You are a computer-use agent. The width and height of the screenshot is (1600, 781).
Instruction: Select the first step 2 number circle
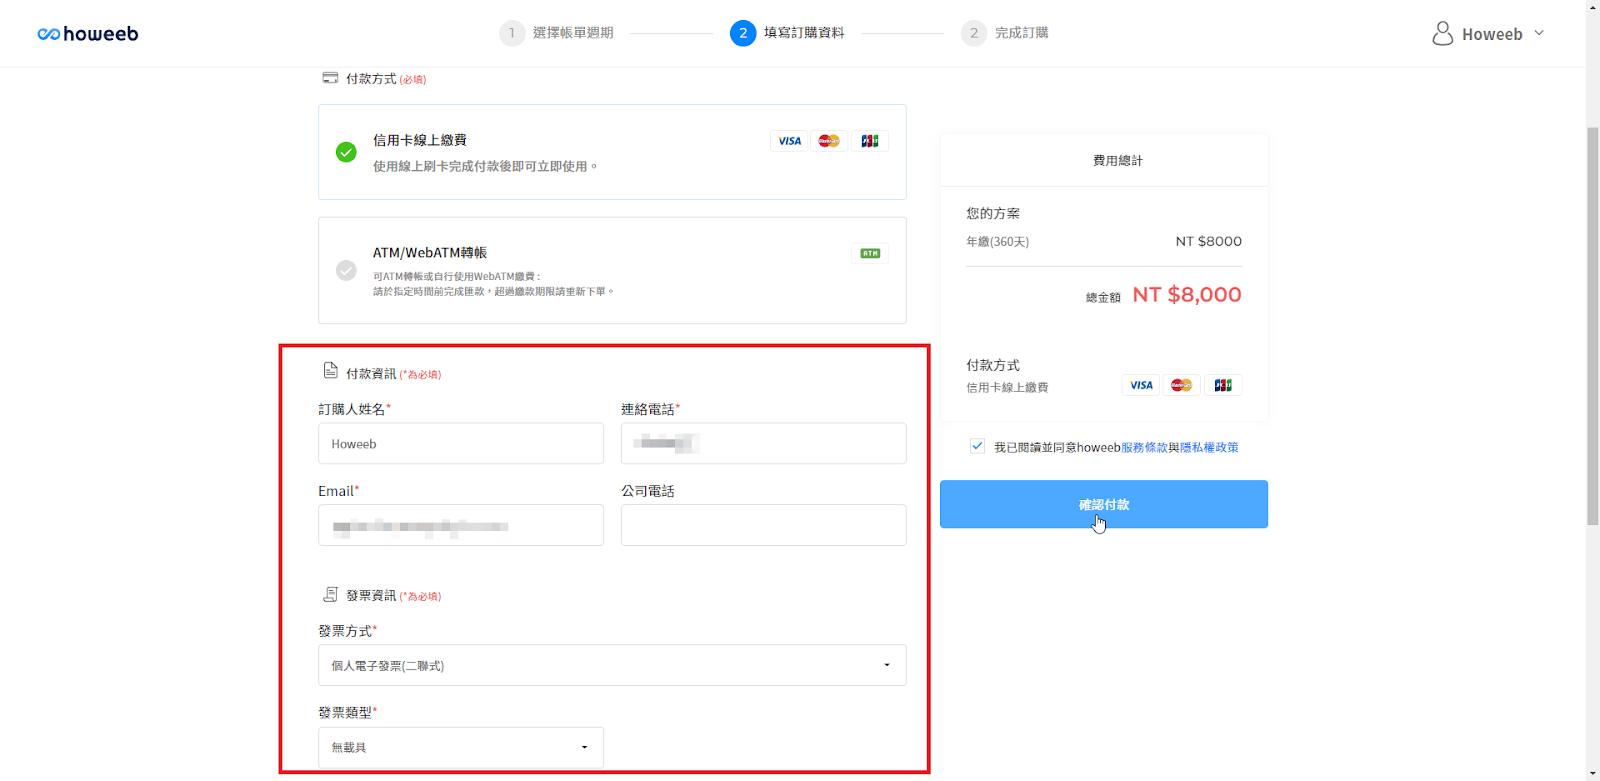click(743, 33)
